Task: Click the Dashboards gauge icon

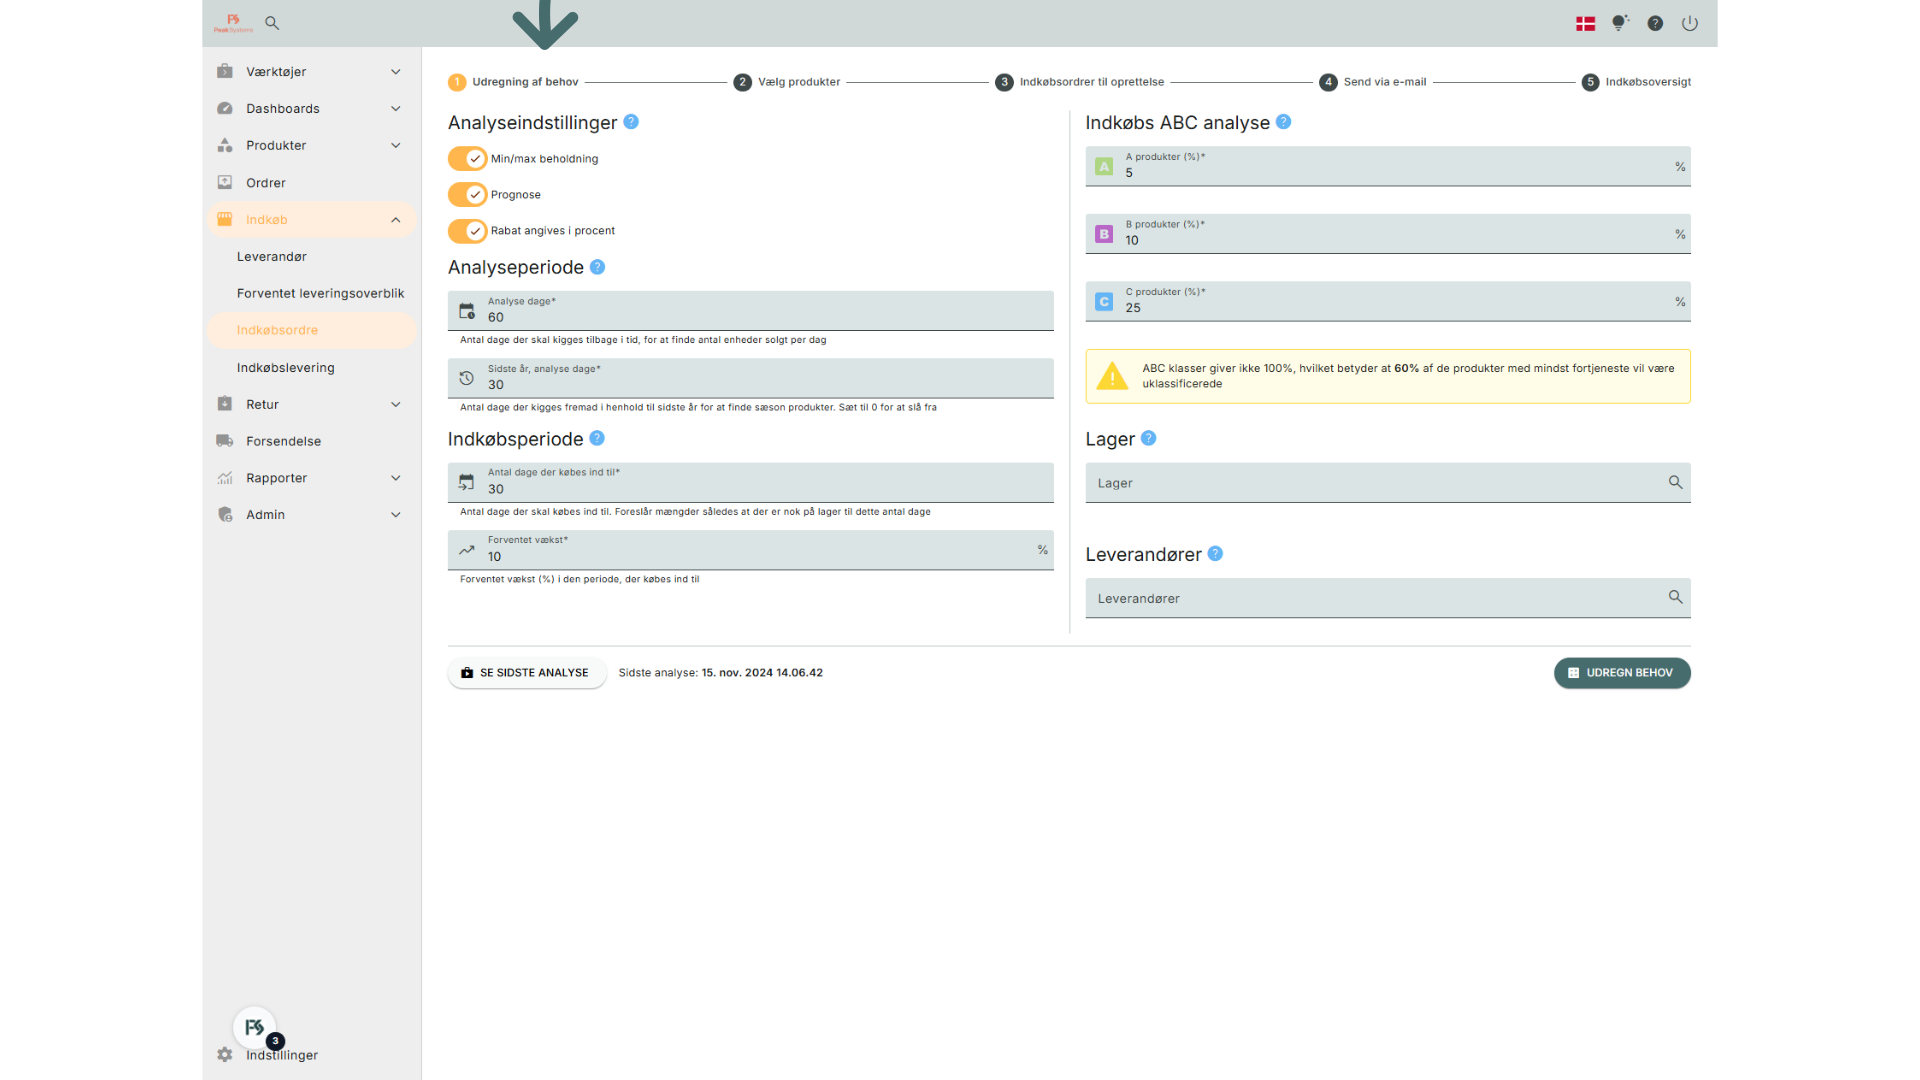Action: click(225, 108)
